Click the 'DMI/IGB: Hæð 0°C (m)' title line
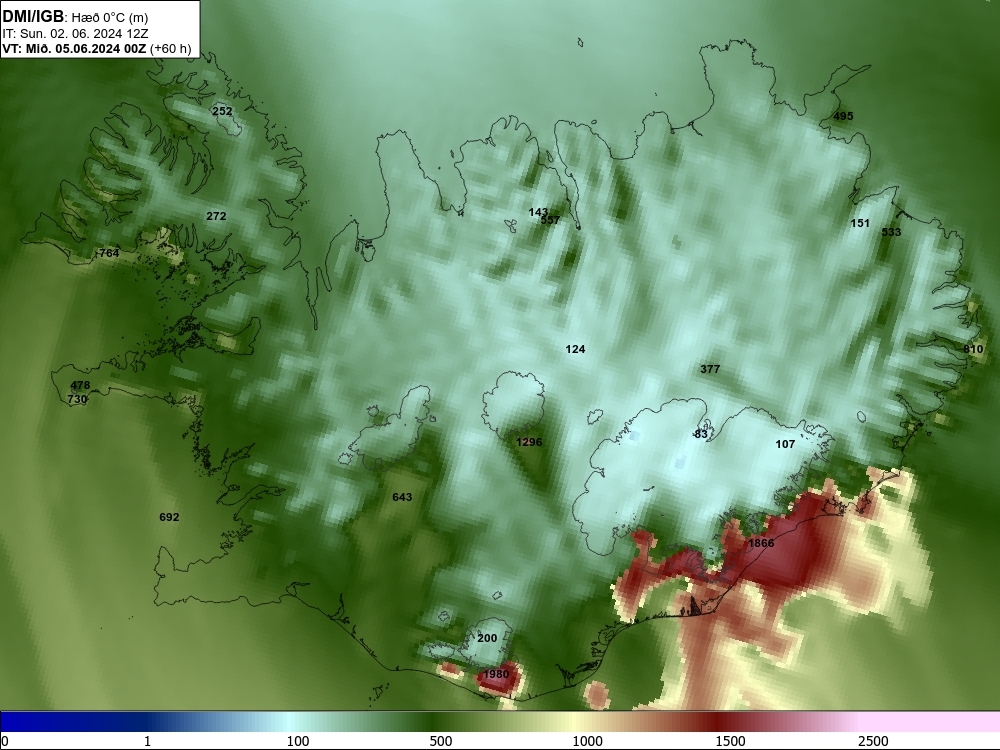 [75, 17]
